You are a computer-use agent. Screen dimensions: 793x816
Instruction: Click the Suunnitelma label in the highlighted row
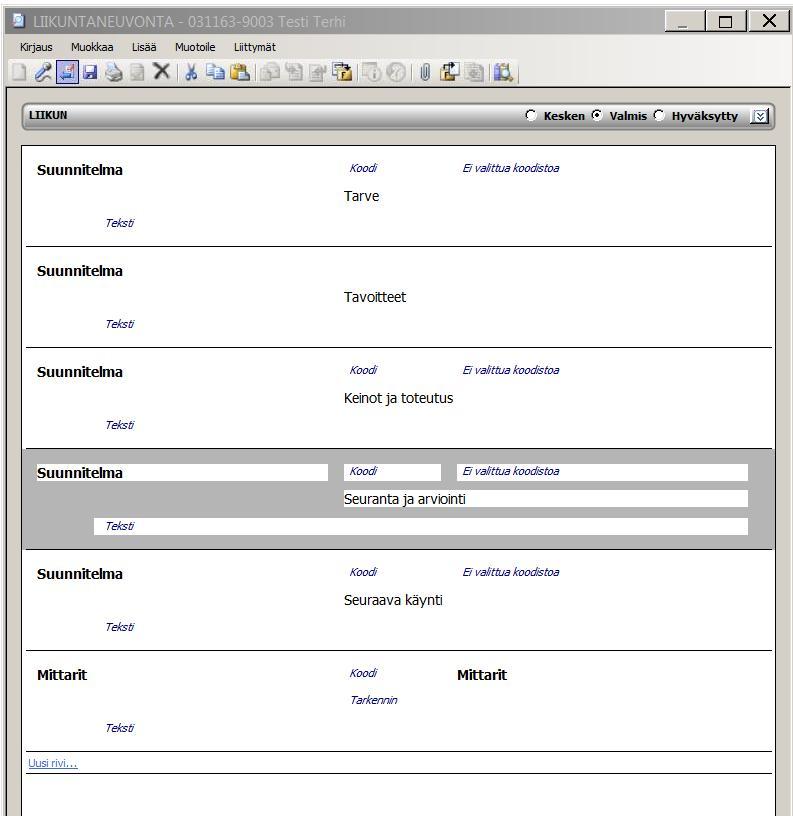pos(80,473)
